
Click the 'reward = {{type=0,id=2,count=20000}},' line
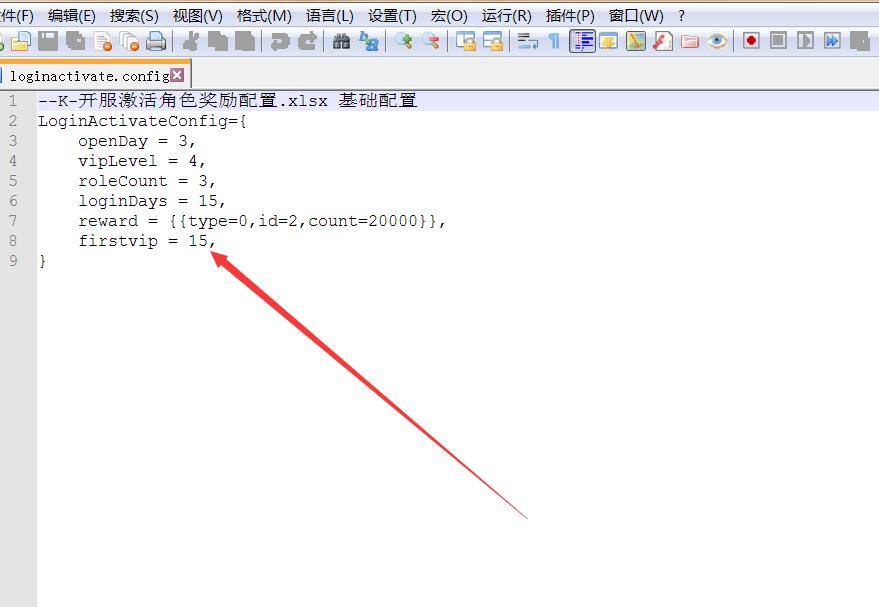point(262,221)
